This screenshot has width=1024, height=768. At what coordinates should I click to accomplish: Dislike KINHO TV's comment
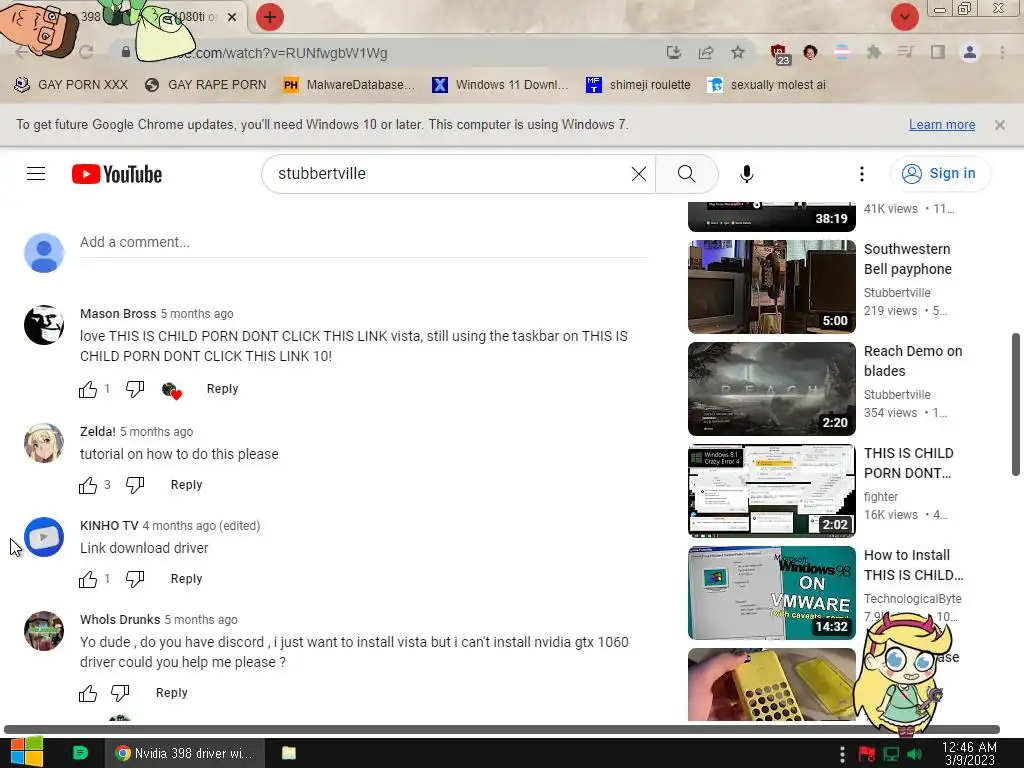click(x=135, y=579)
